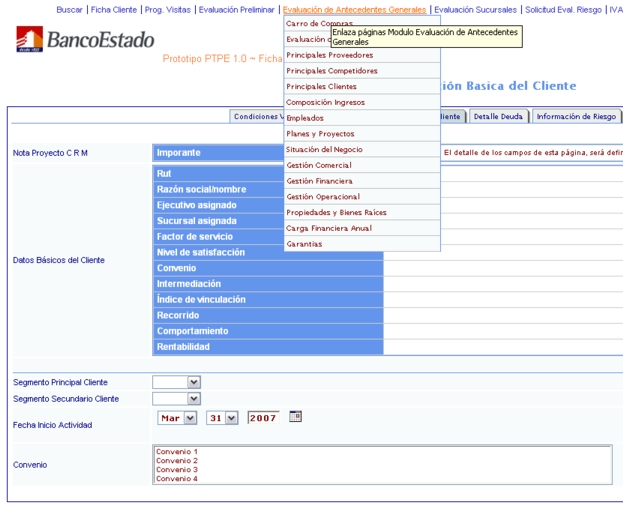Select Convenio 2 in the list box

(177, 460)
